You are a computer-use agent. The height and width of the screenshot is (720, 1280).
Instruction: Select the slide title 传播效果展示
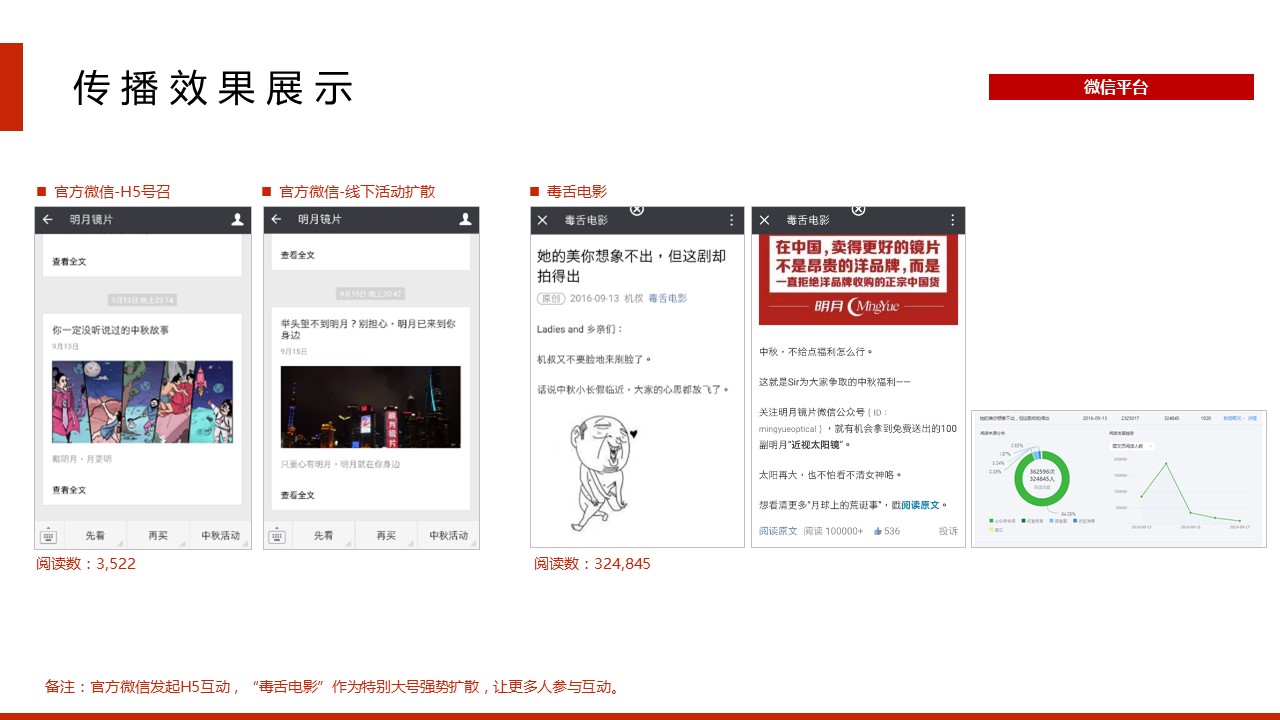[x=214, y=88]
